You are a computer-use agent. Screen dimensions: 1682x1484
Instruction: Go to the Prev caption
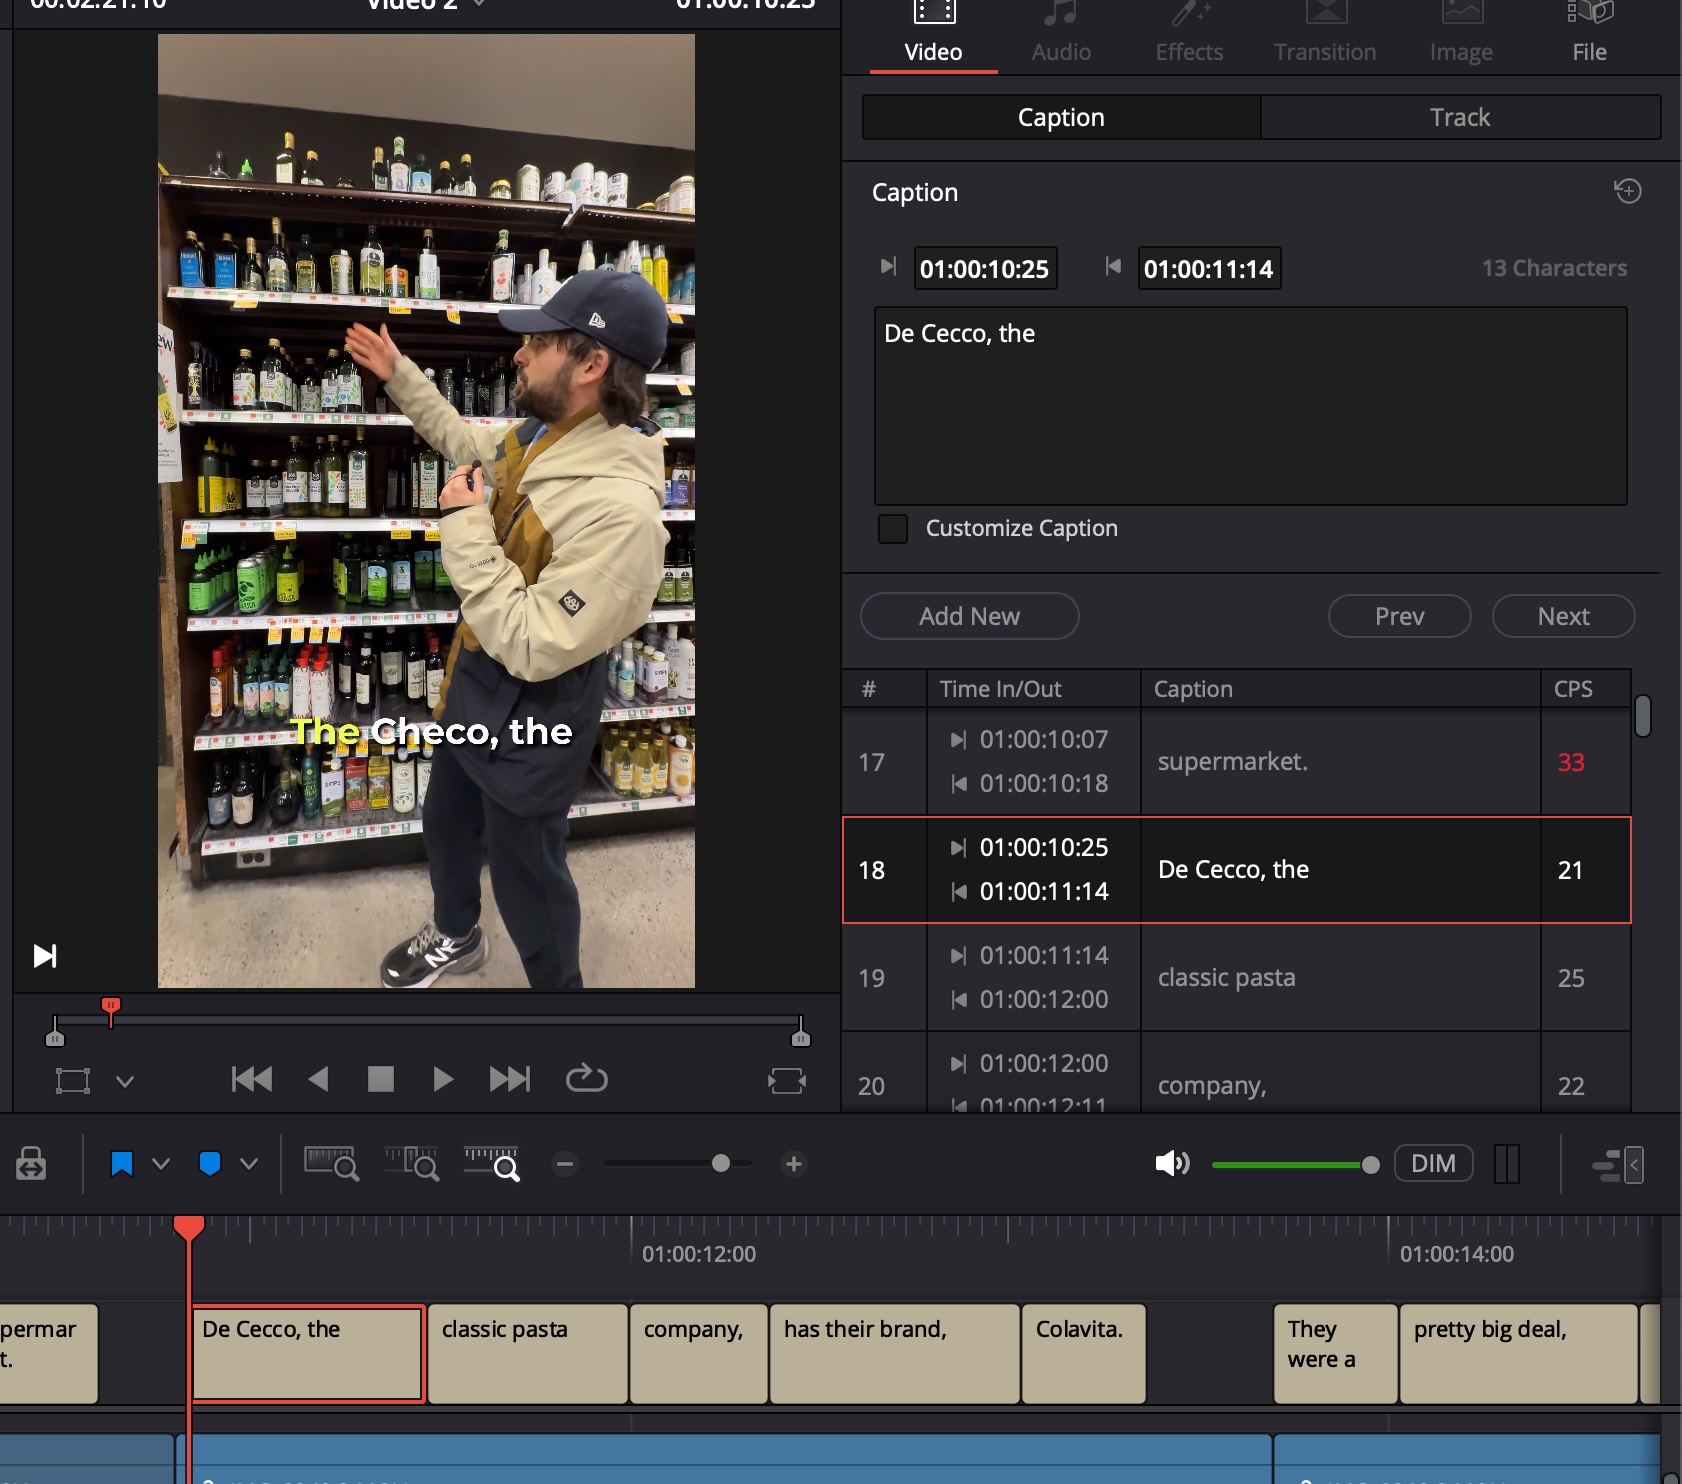(x=1399, y=616)
